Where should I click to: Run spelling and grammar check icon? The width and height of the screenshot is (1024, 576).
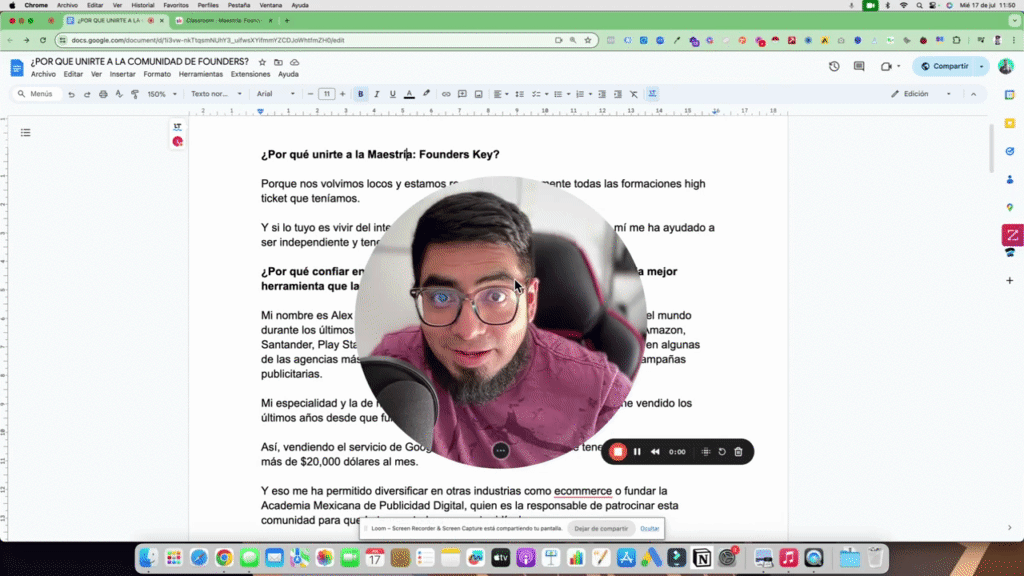click(x=119, y=94)
